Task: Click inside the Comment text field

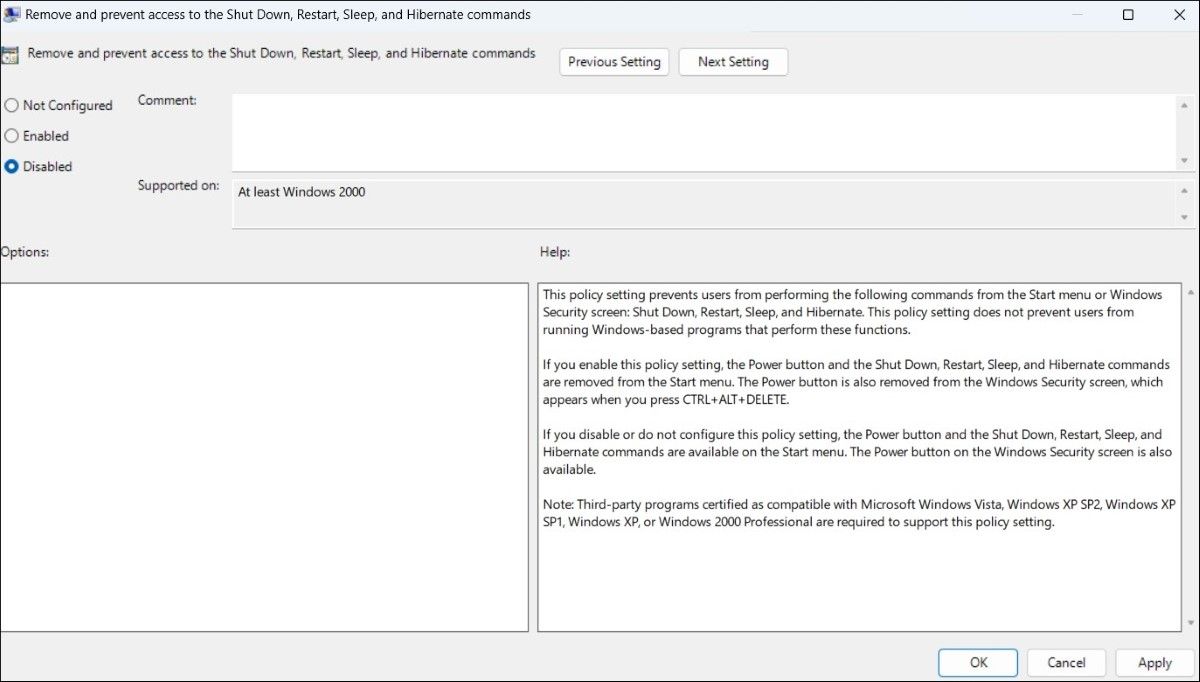Action: [700, 132]
